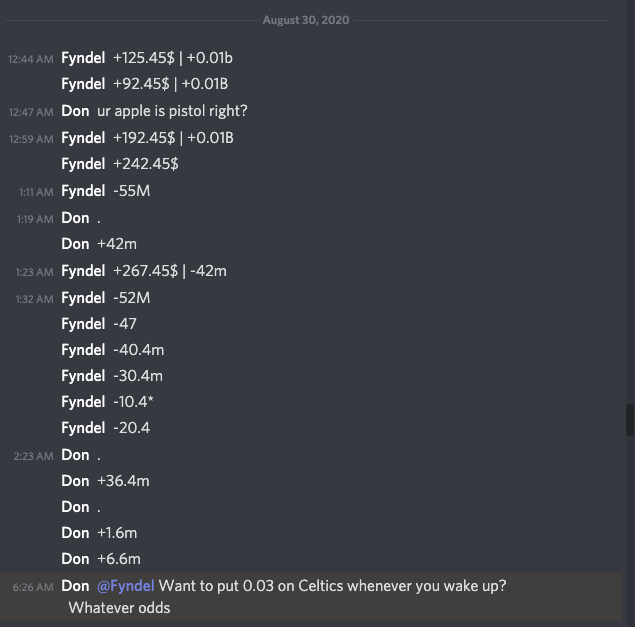Click the Fyndel username next to '+242.45$'
Screen dimensions: 635x627
83,164
